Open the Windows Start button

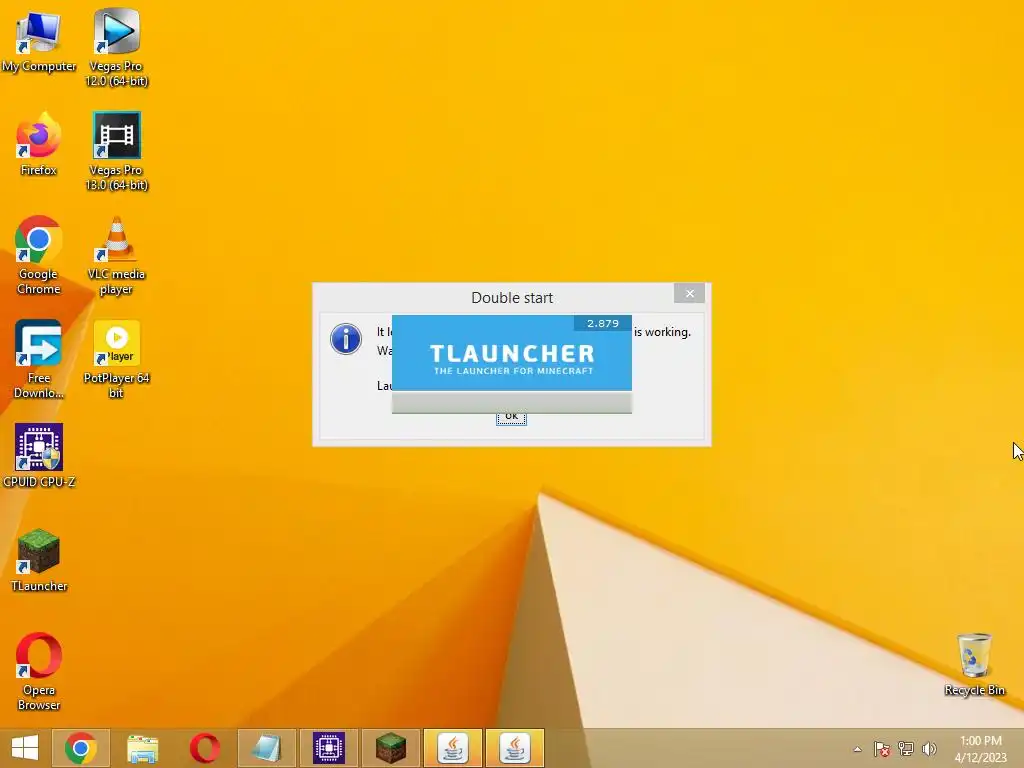coord(25,748)
